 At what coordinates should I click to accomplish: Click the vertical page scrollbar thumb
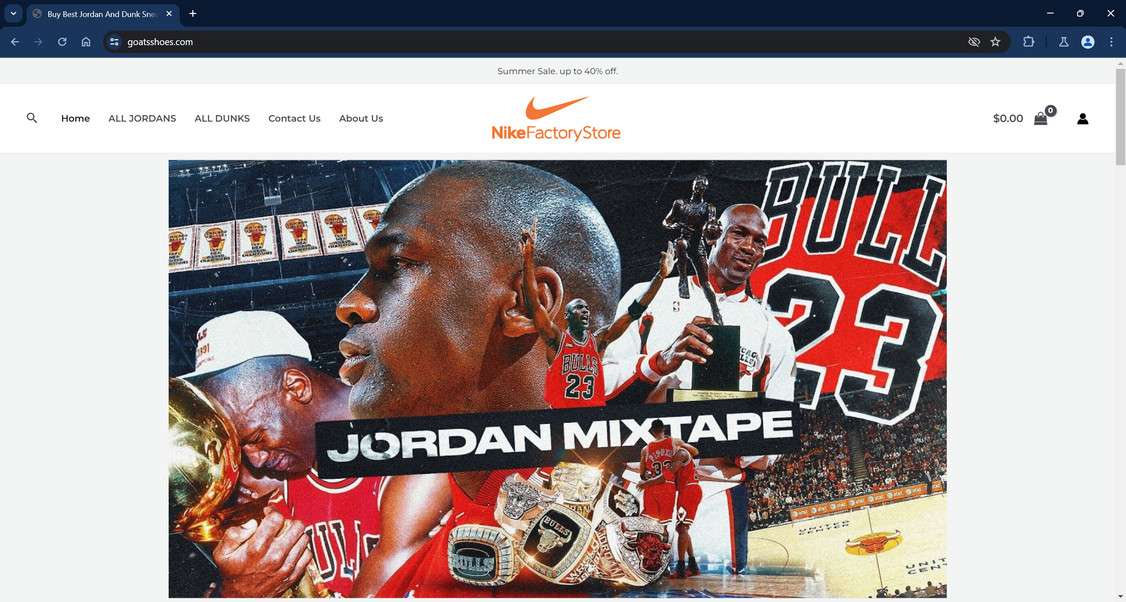tap(1120, 117)
